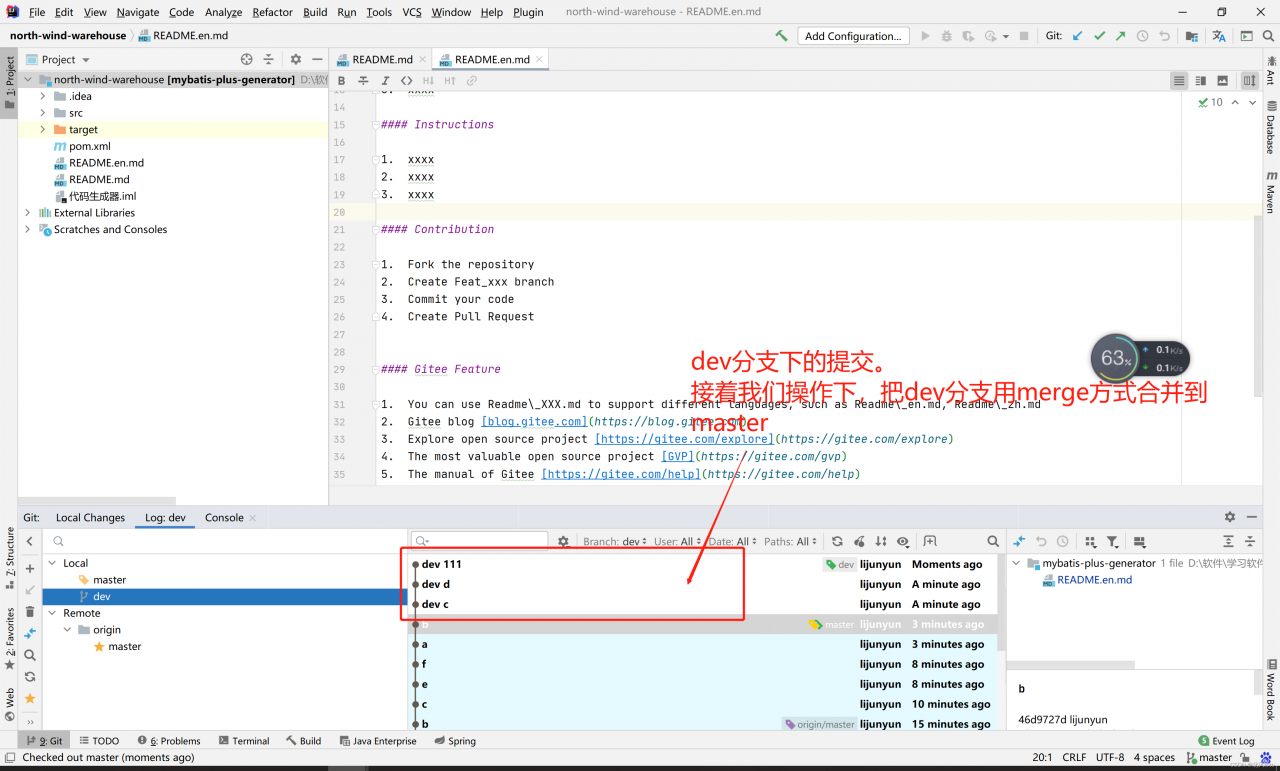Toggle Show Diff compare arrows in branches toolbar
Viewport: 1280px width, 771px height.
[x=30, y=634]
